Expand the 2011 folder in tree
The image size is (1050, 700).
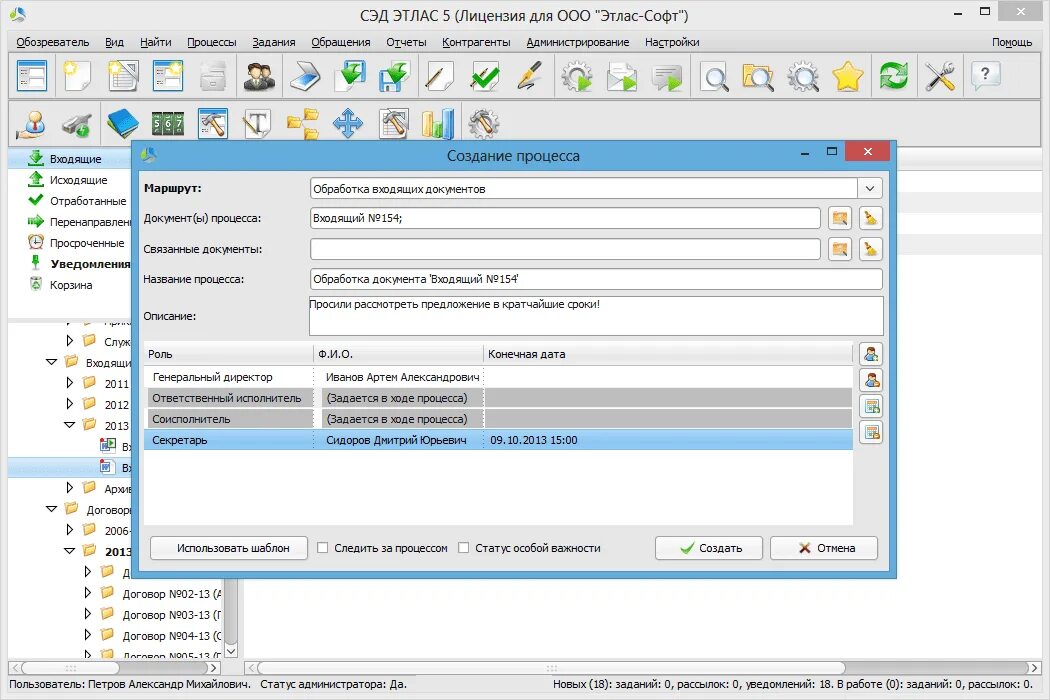[70, 383]
